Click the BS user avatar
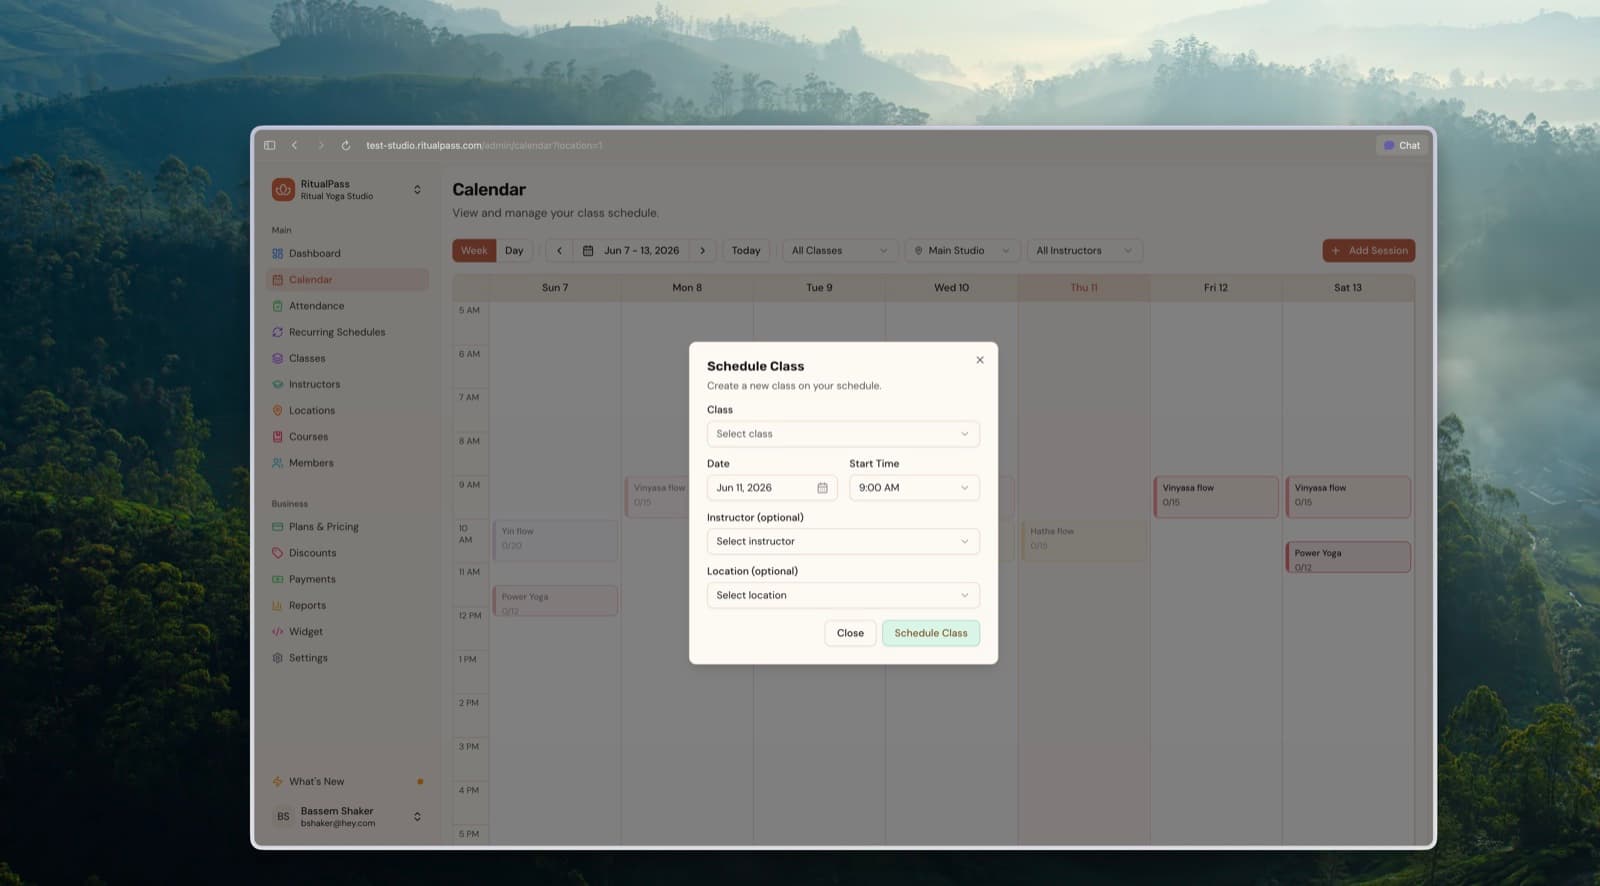Image resolution: width=1600 pixels, height=886 pixels. pyautogui.click(x=283, y=817)
